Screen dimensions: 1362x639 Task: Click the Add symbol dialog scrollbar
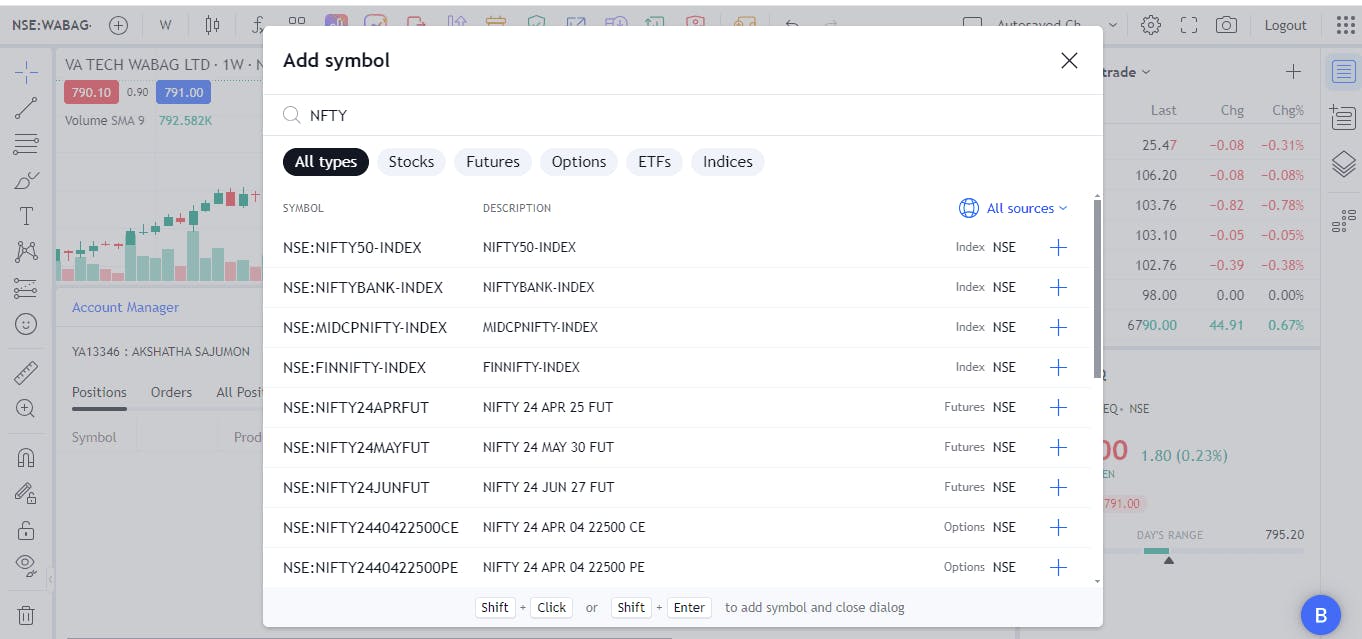(x=1097, y=288)
